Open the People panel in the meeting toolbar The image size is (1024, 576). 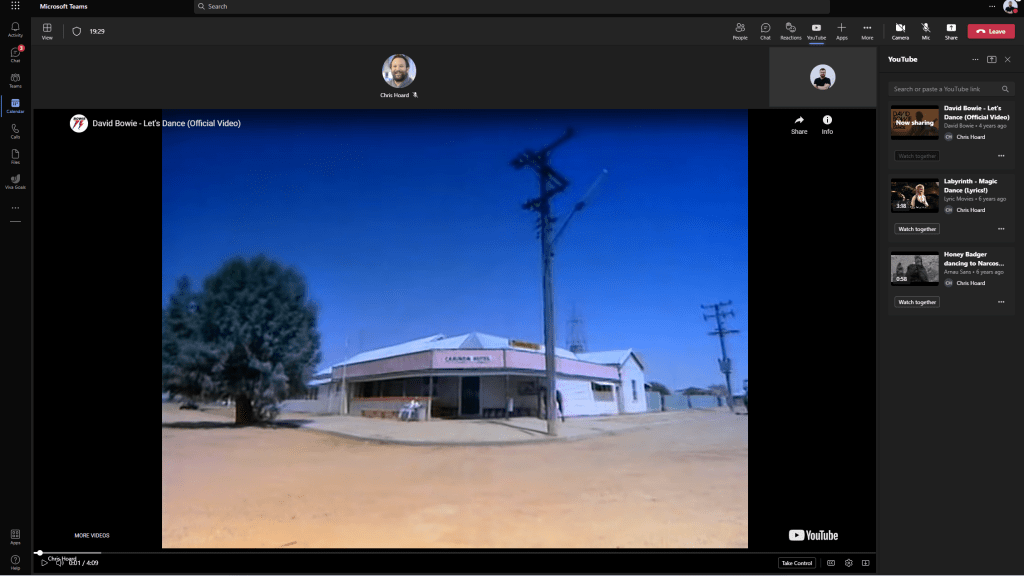click(740, 30)
